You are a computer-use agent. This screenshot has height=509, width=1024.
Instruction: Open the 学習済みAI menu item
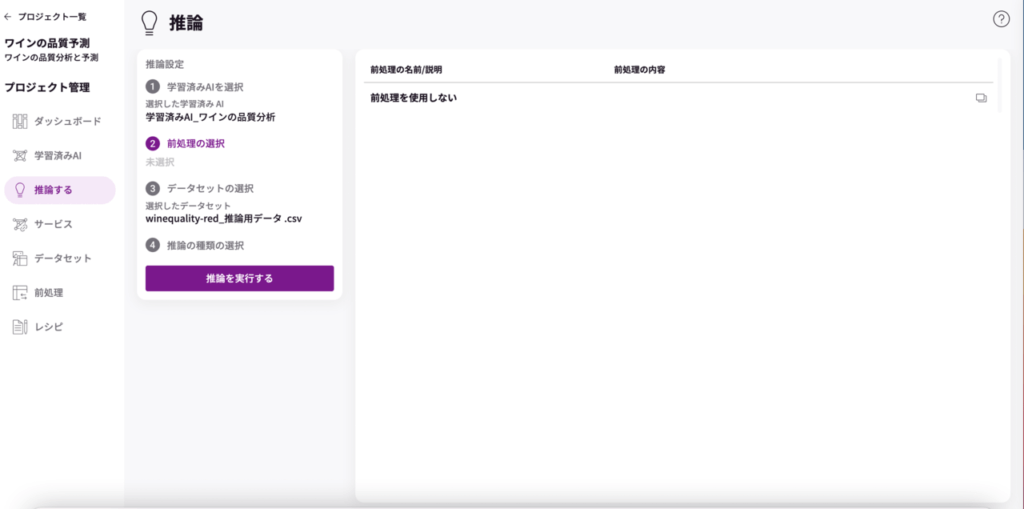pyautogui.click(x=59, y=156)
